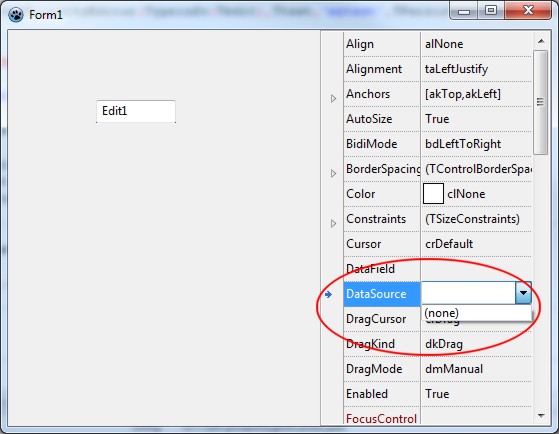Click the scrollbar up arrow
This screenshot has width=559, height=434.
point(541,41)
